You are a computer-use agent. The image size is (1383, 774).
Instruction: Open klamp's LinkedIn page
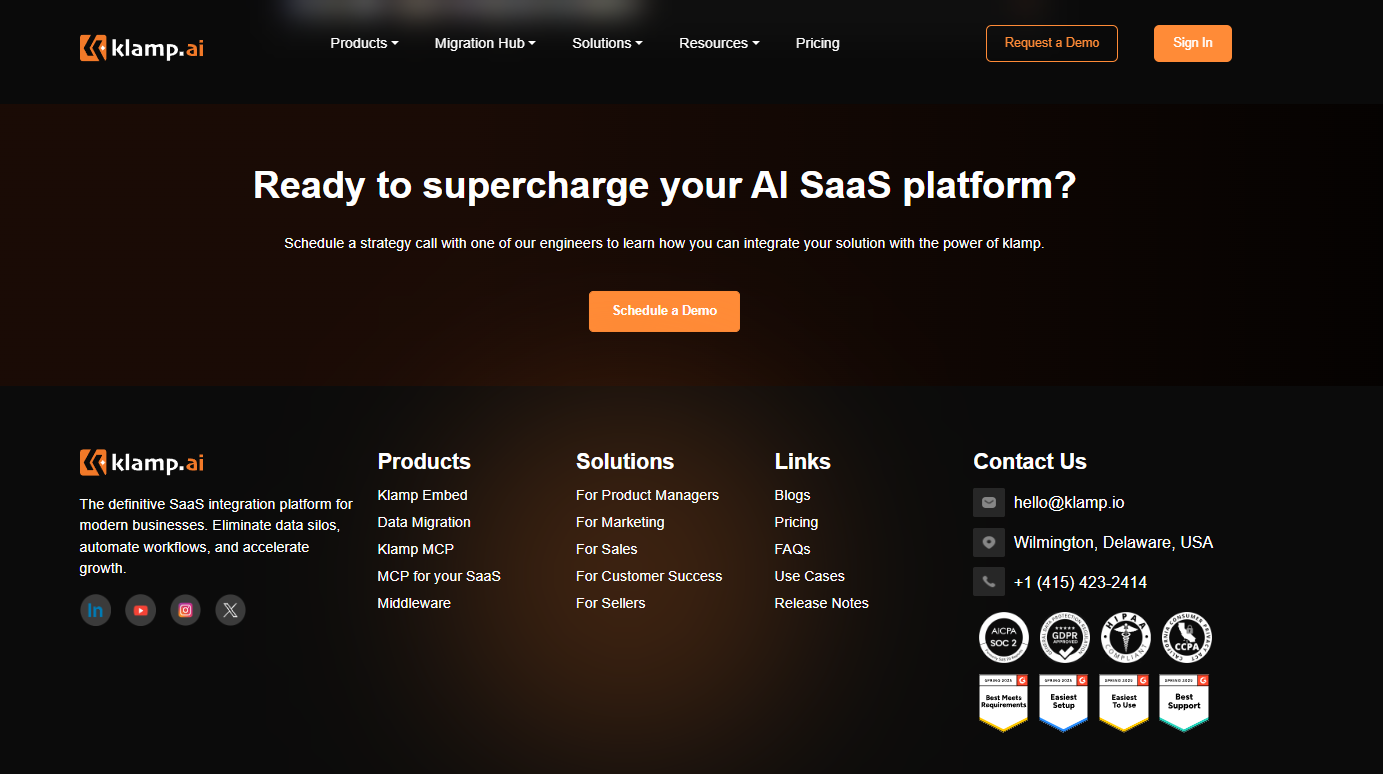[95, 610]
